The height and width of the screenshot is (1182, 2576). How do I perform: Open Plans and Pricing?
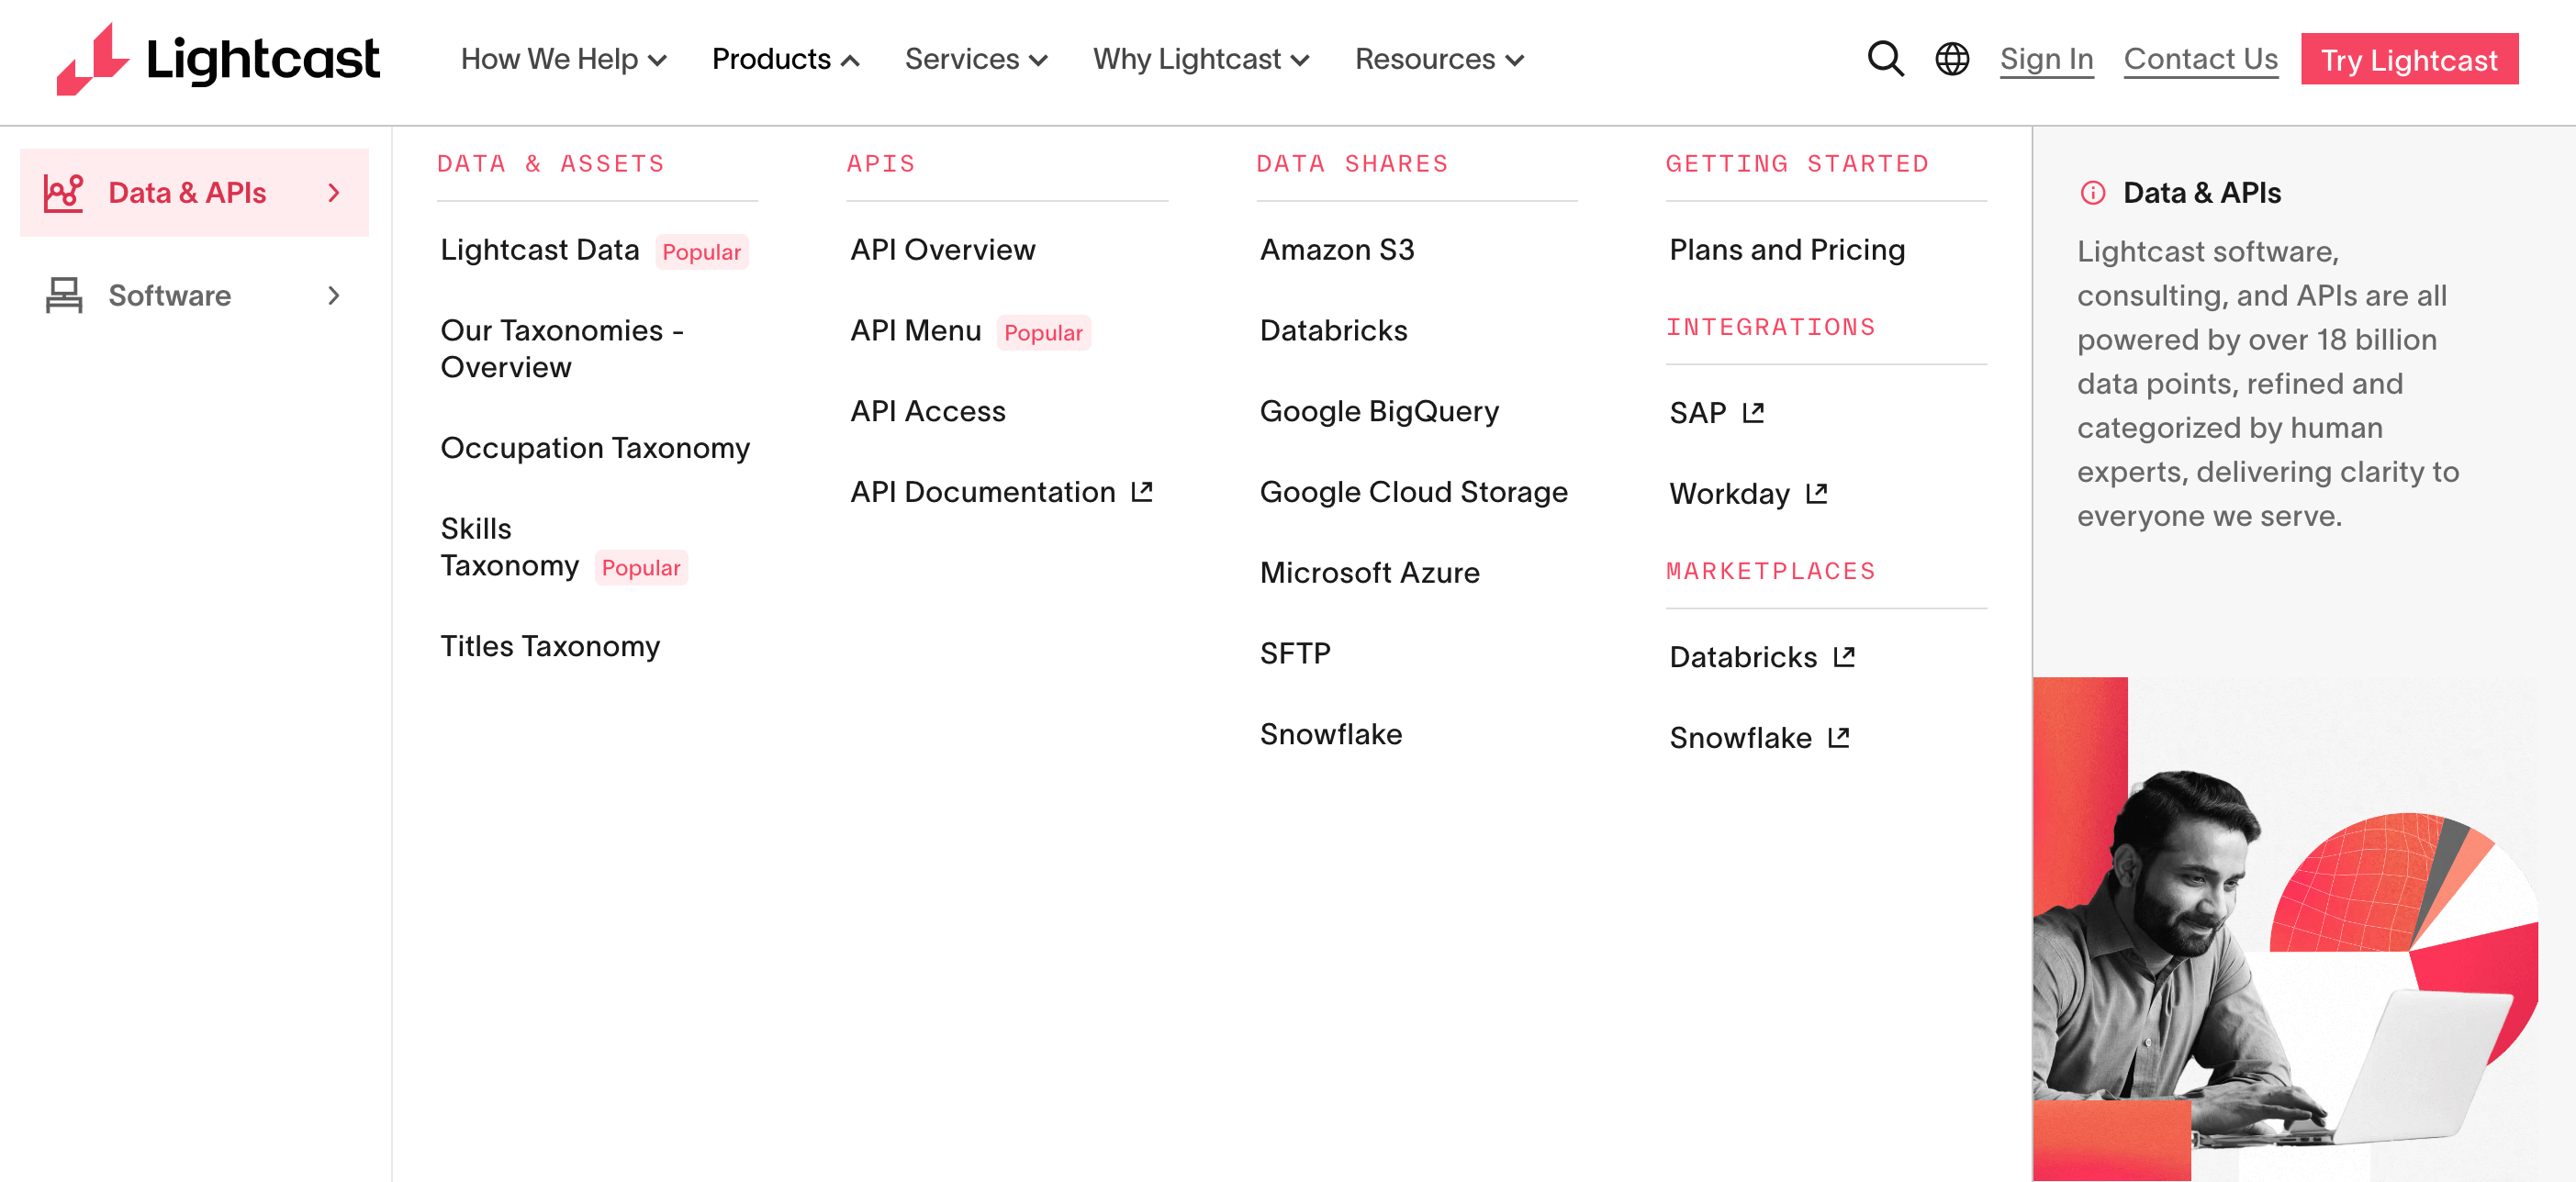[1787, 250]
